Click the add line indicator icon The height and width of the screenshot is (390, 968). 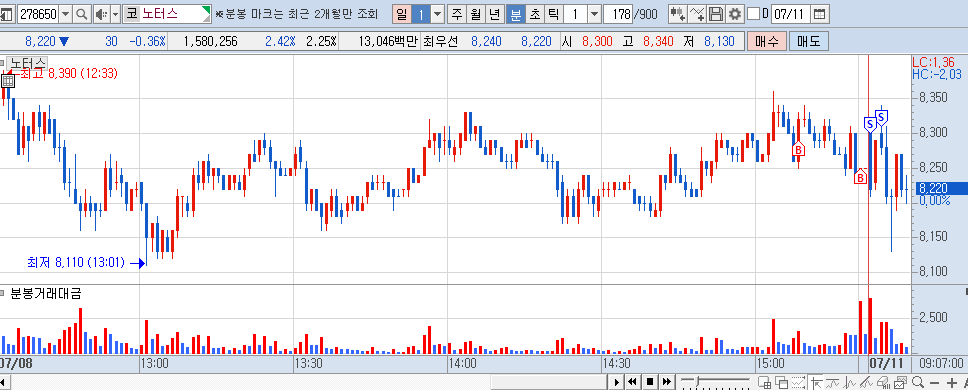tap(697, 14)
